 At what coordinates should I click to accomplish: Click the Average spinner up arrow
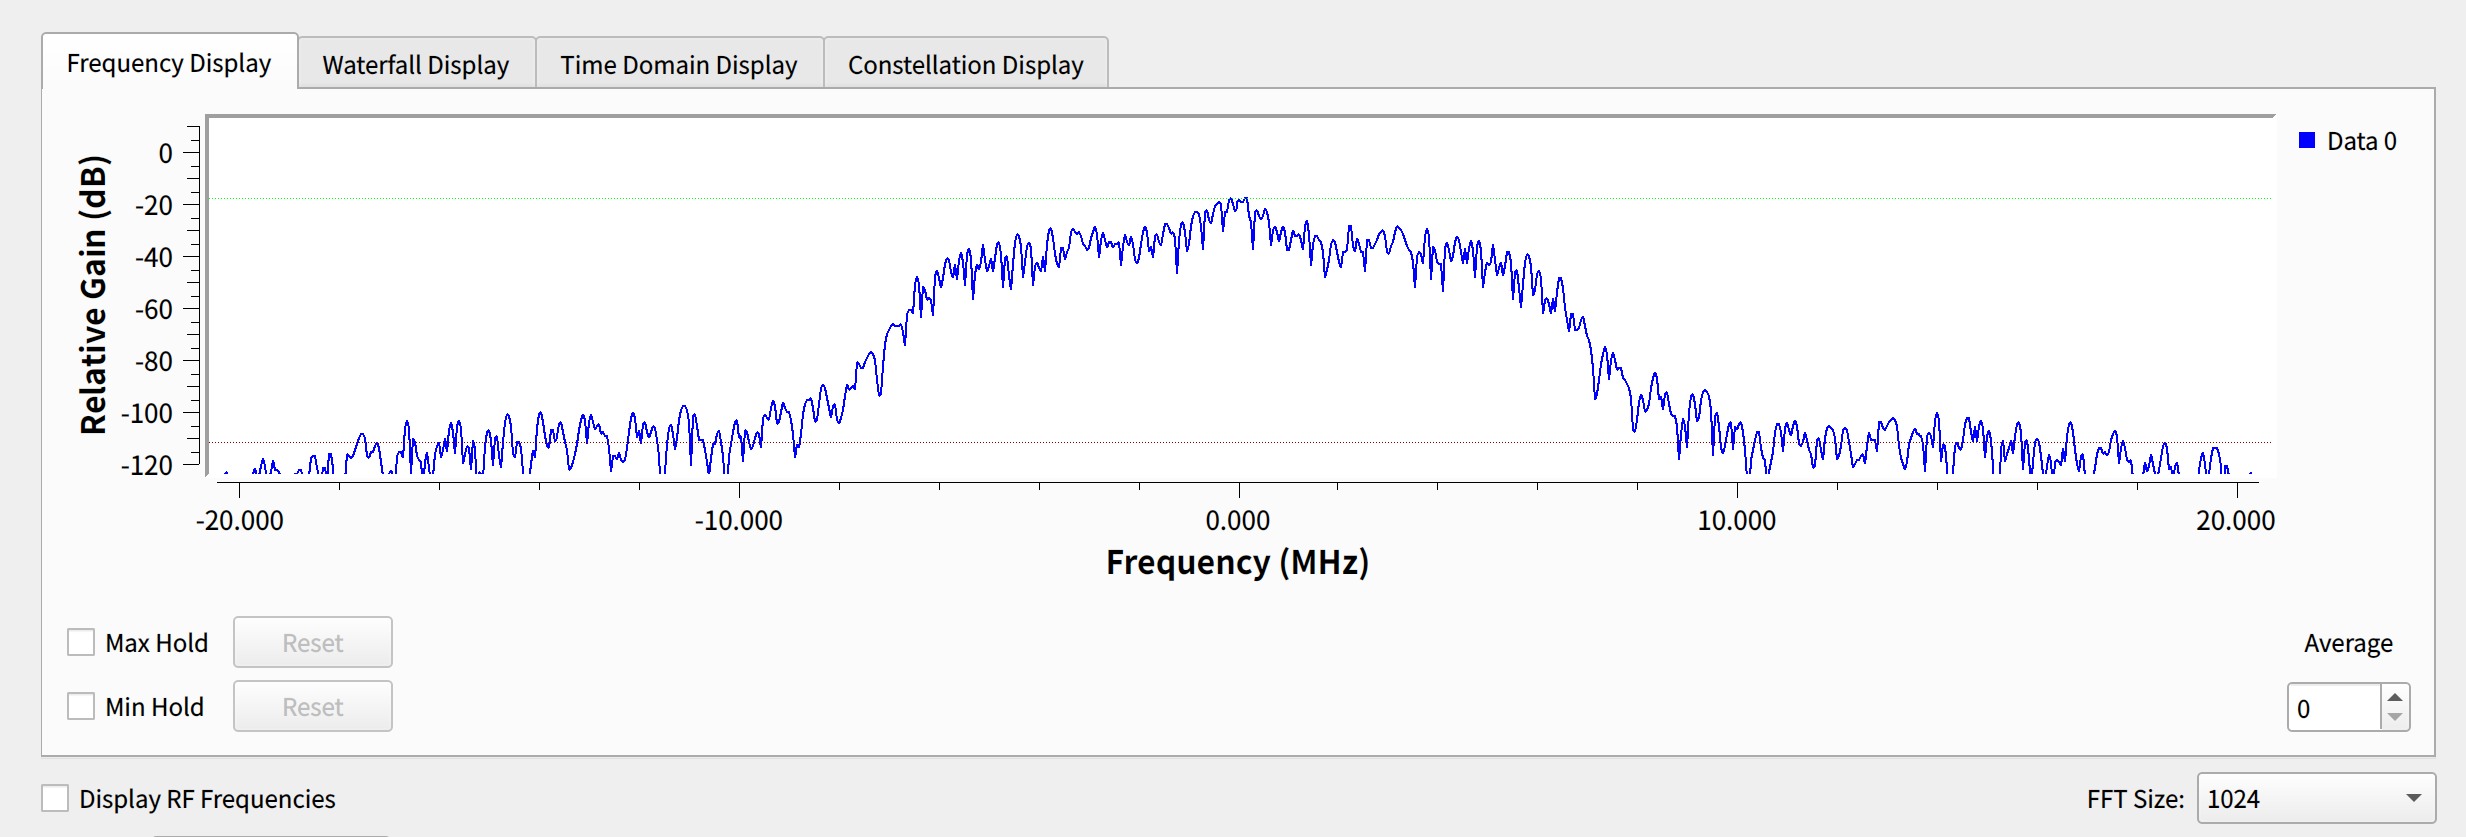tap(2395, 697)
